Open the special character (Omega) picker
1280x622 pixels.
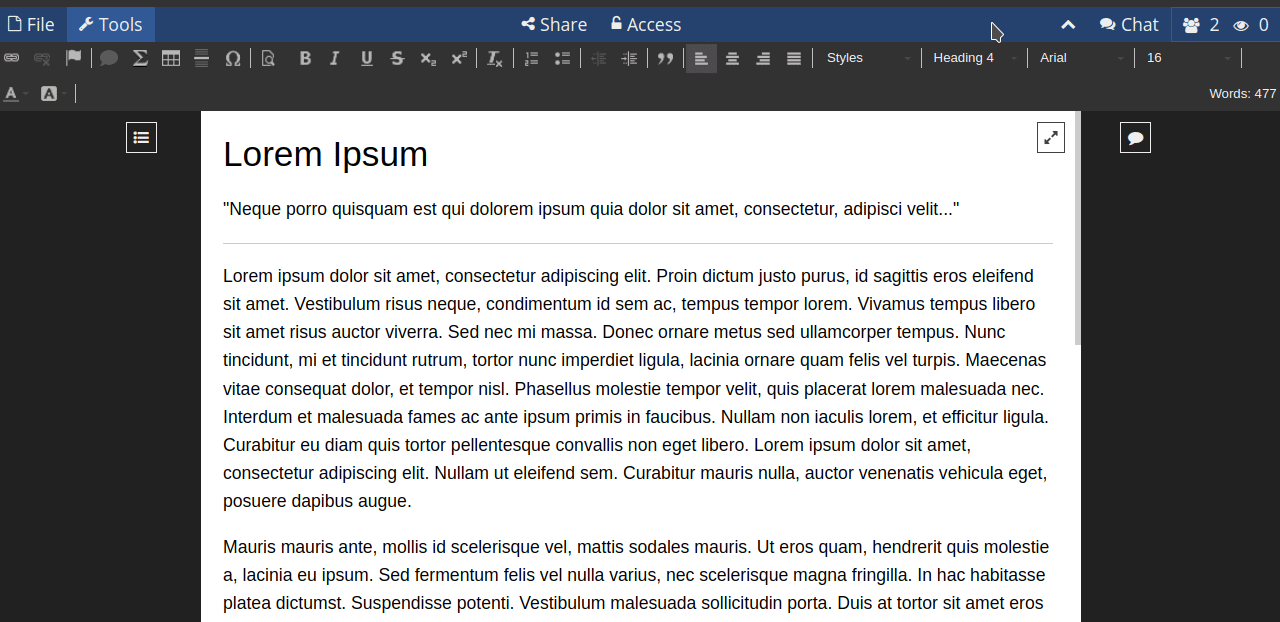pyautogui.click(x=232, y=58)
